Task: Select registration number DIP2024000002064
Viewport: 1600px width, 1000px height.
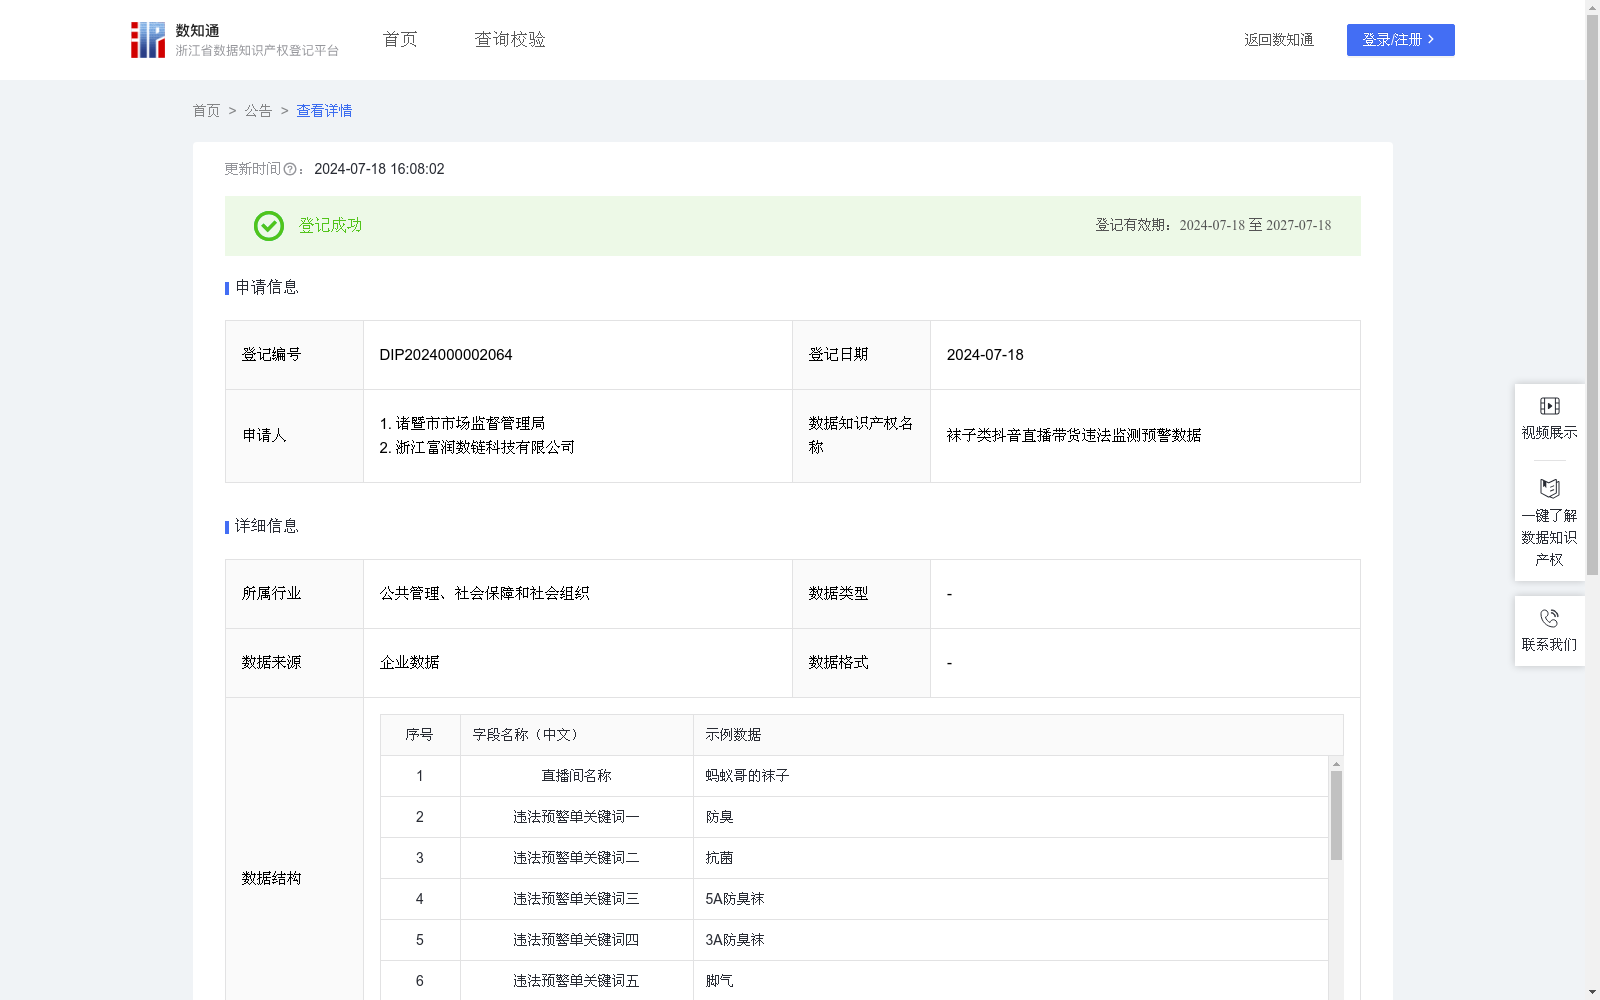Action: (446, 355)
